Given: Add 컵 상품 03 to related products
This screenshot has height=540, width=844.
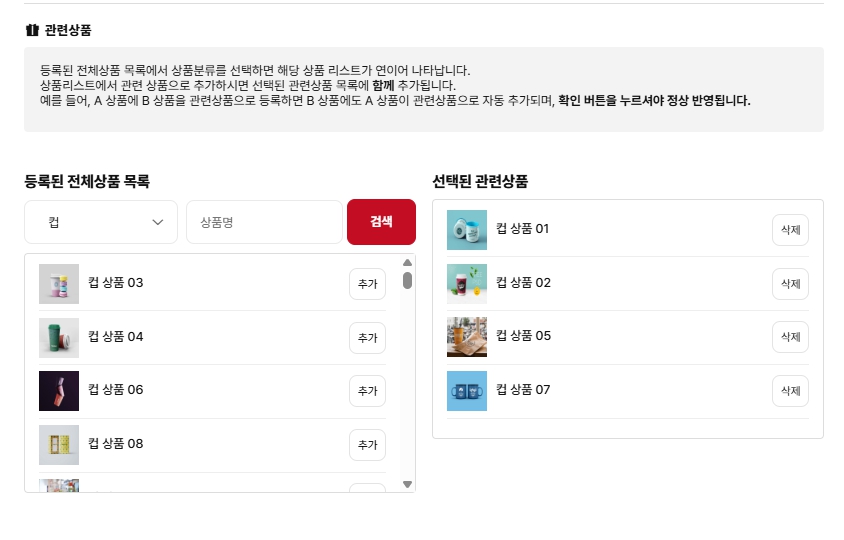Looking at the screenshot, I should [367, 284].
